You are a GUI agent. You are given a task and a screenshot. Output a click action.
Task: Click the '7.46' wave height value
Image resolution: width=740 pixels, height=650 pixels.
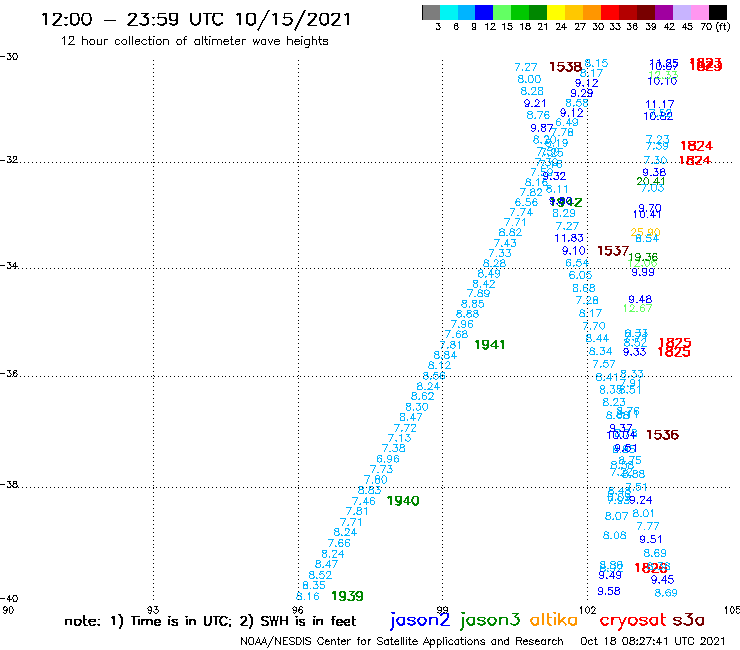(x=363, y=501)
